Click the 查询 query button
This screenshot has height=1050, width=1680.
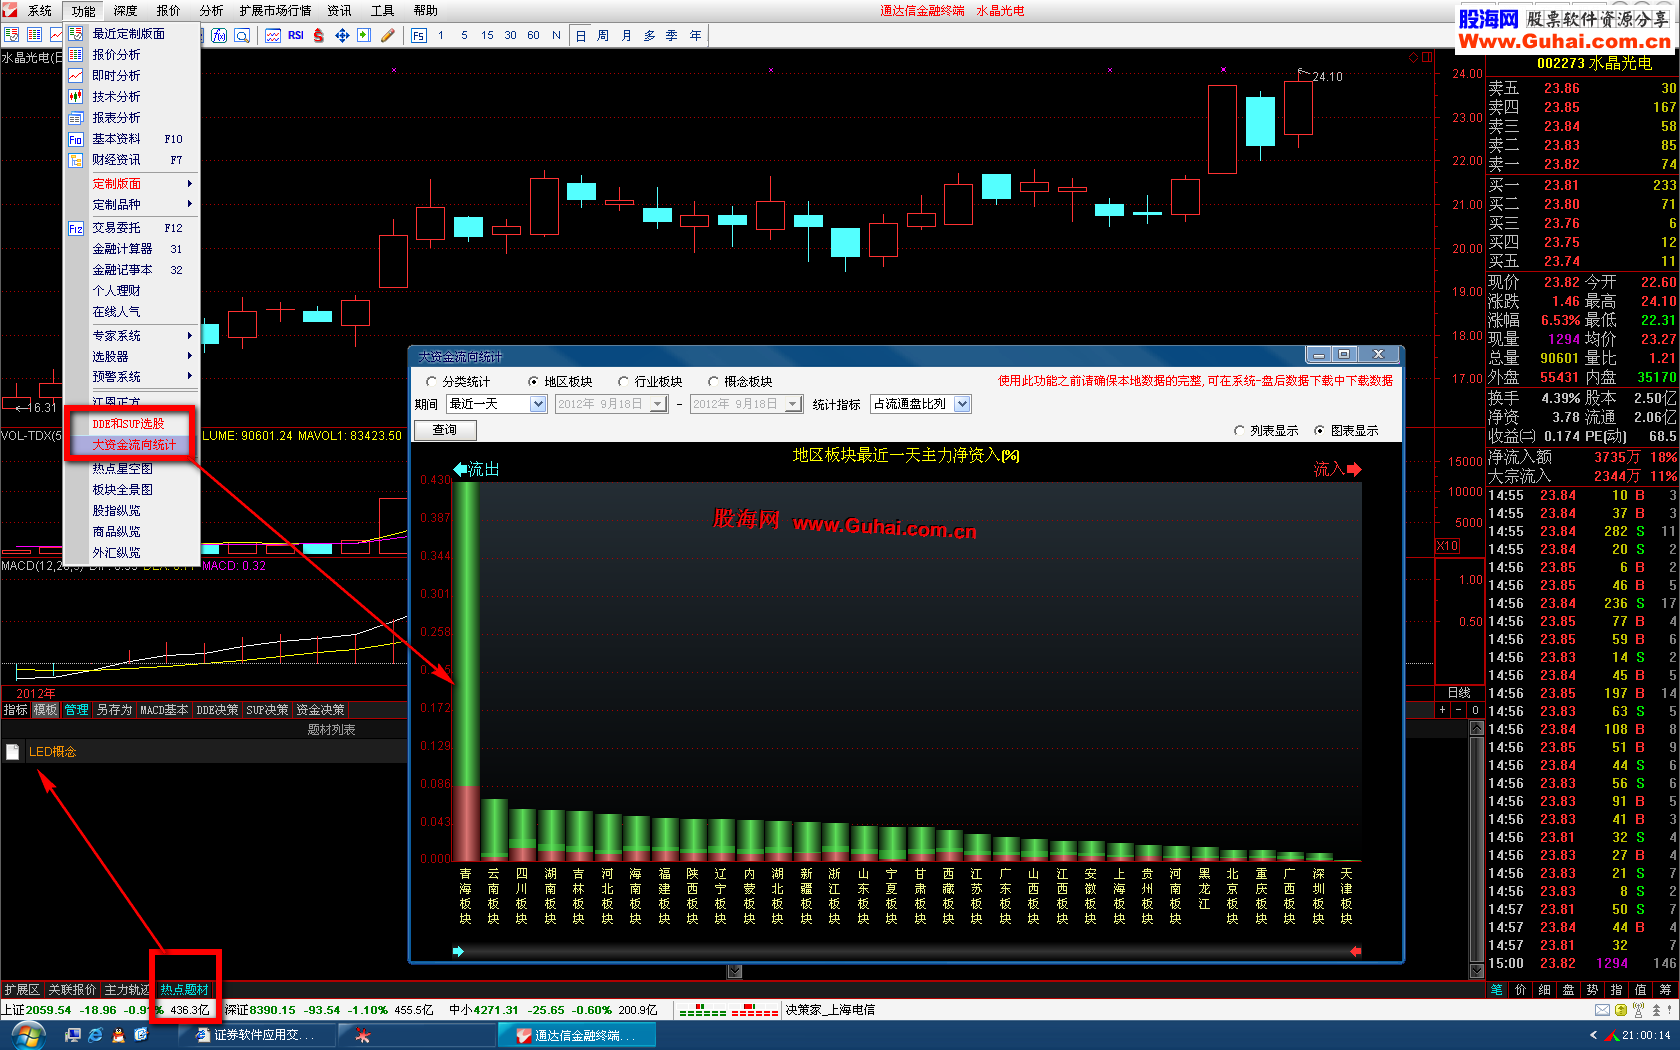pyautogui.click(x=445, y=430)
